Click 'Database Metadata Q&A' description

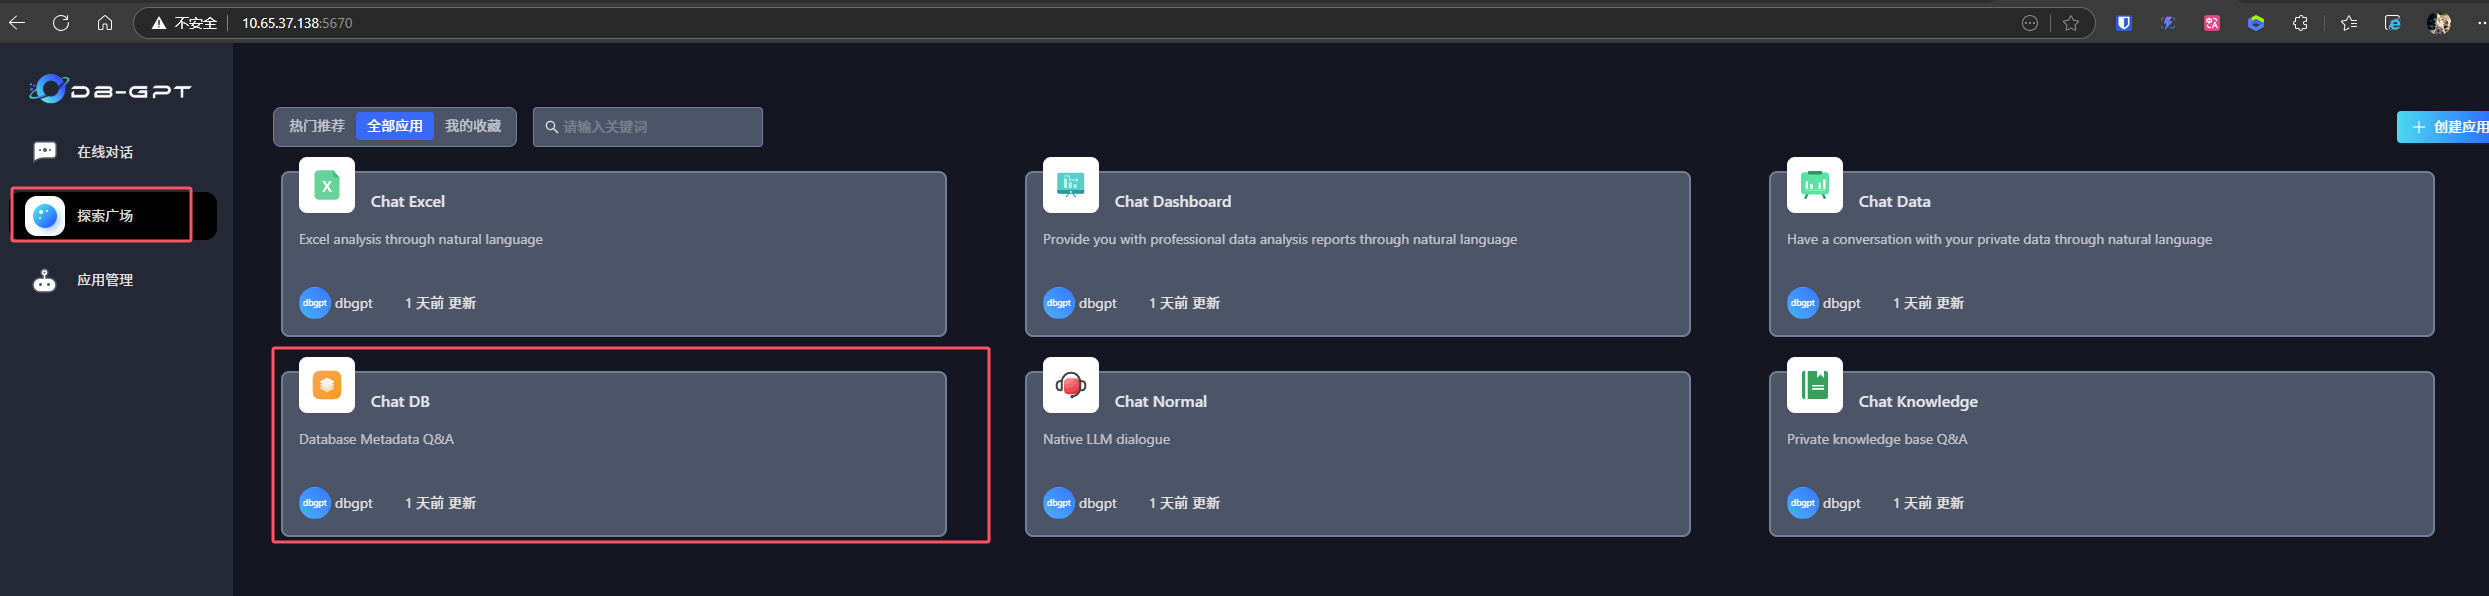(376, 439)
